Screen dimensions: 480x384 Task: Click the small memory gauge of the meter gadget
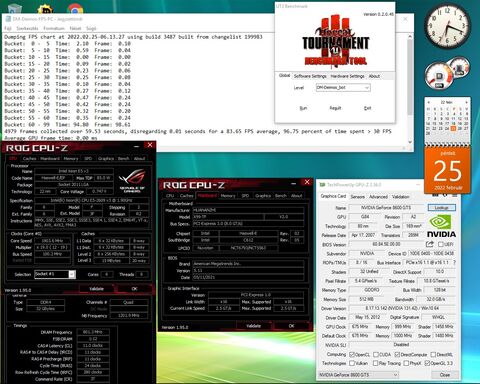pyautogui.click(x=459, y=67)
